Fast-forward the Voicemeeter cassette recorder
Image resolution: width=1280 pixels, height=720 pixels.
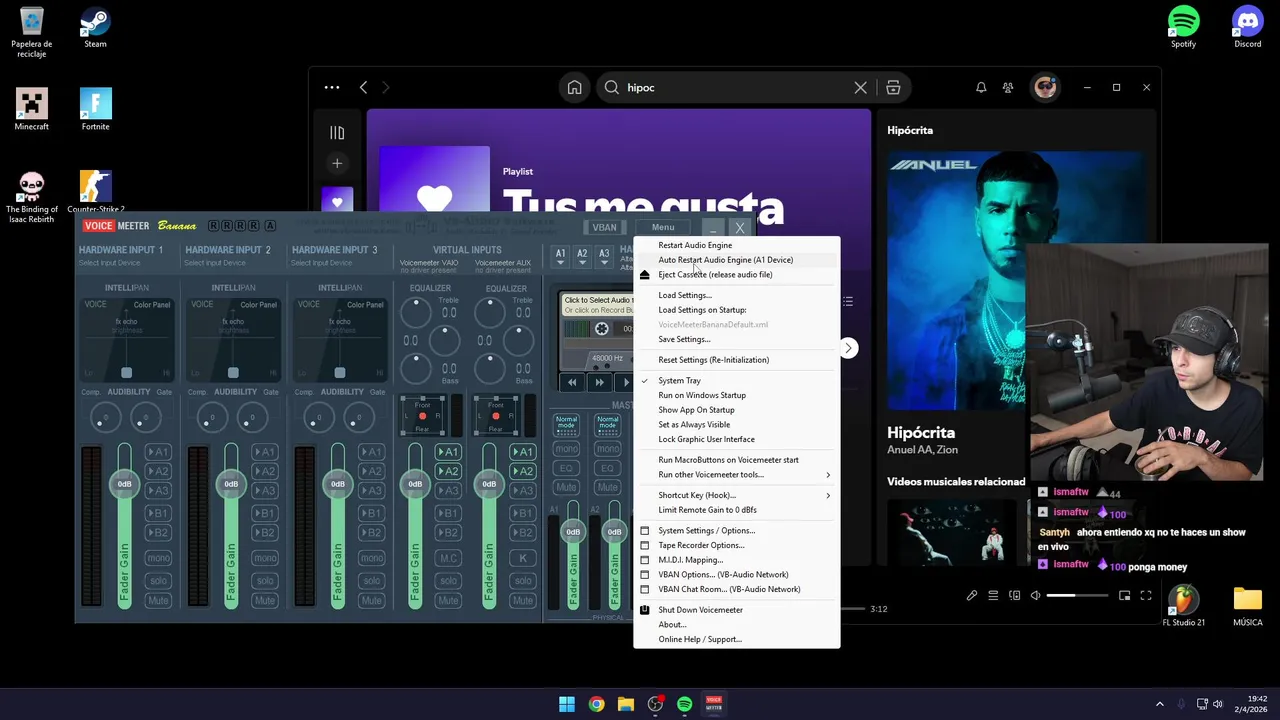click(599, 382)
